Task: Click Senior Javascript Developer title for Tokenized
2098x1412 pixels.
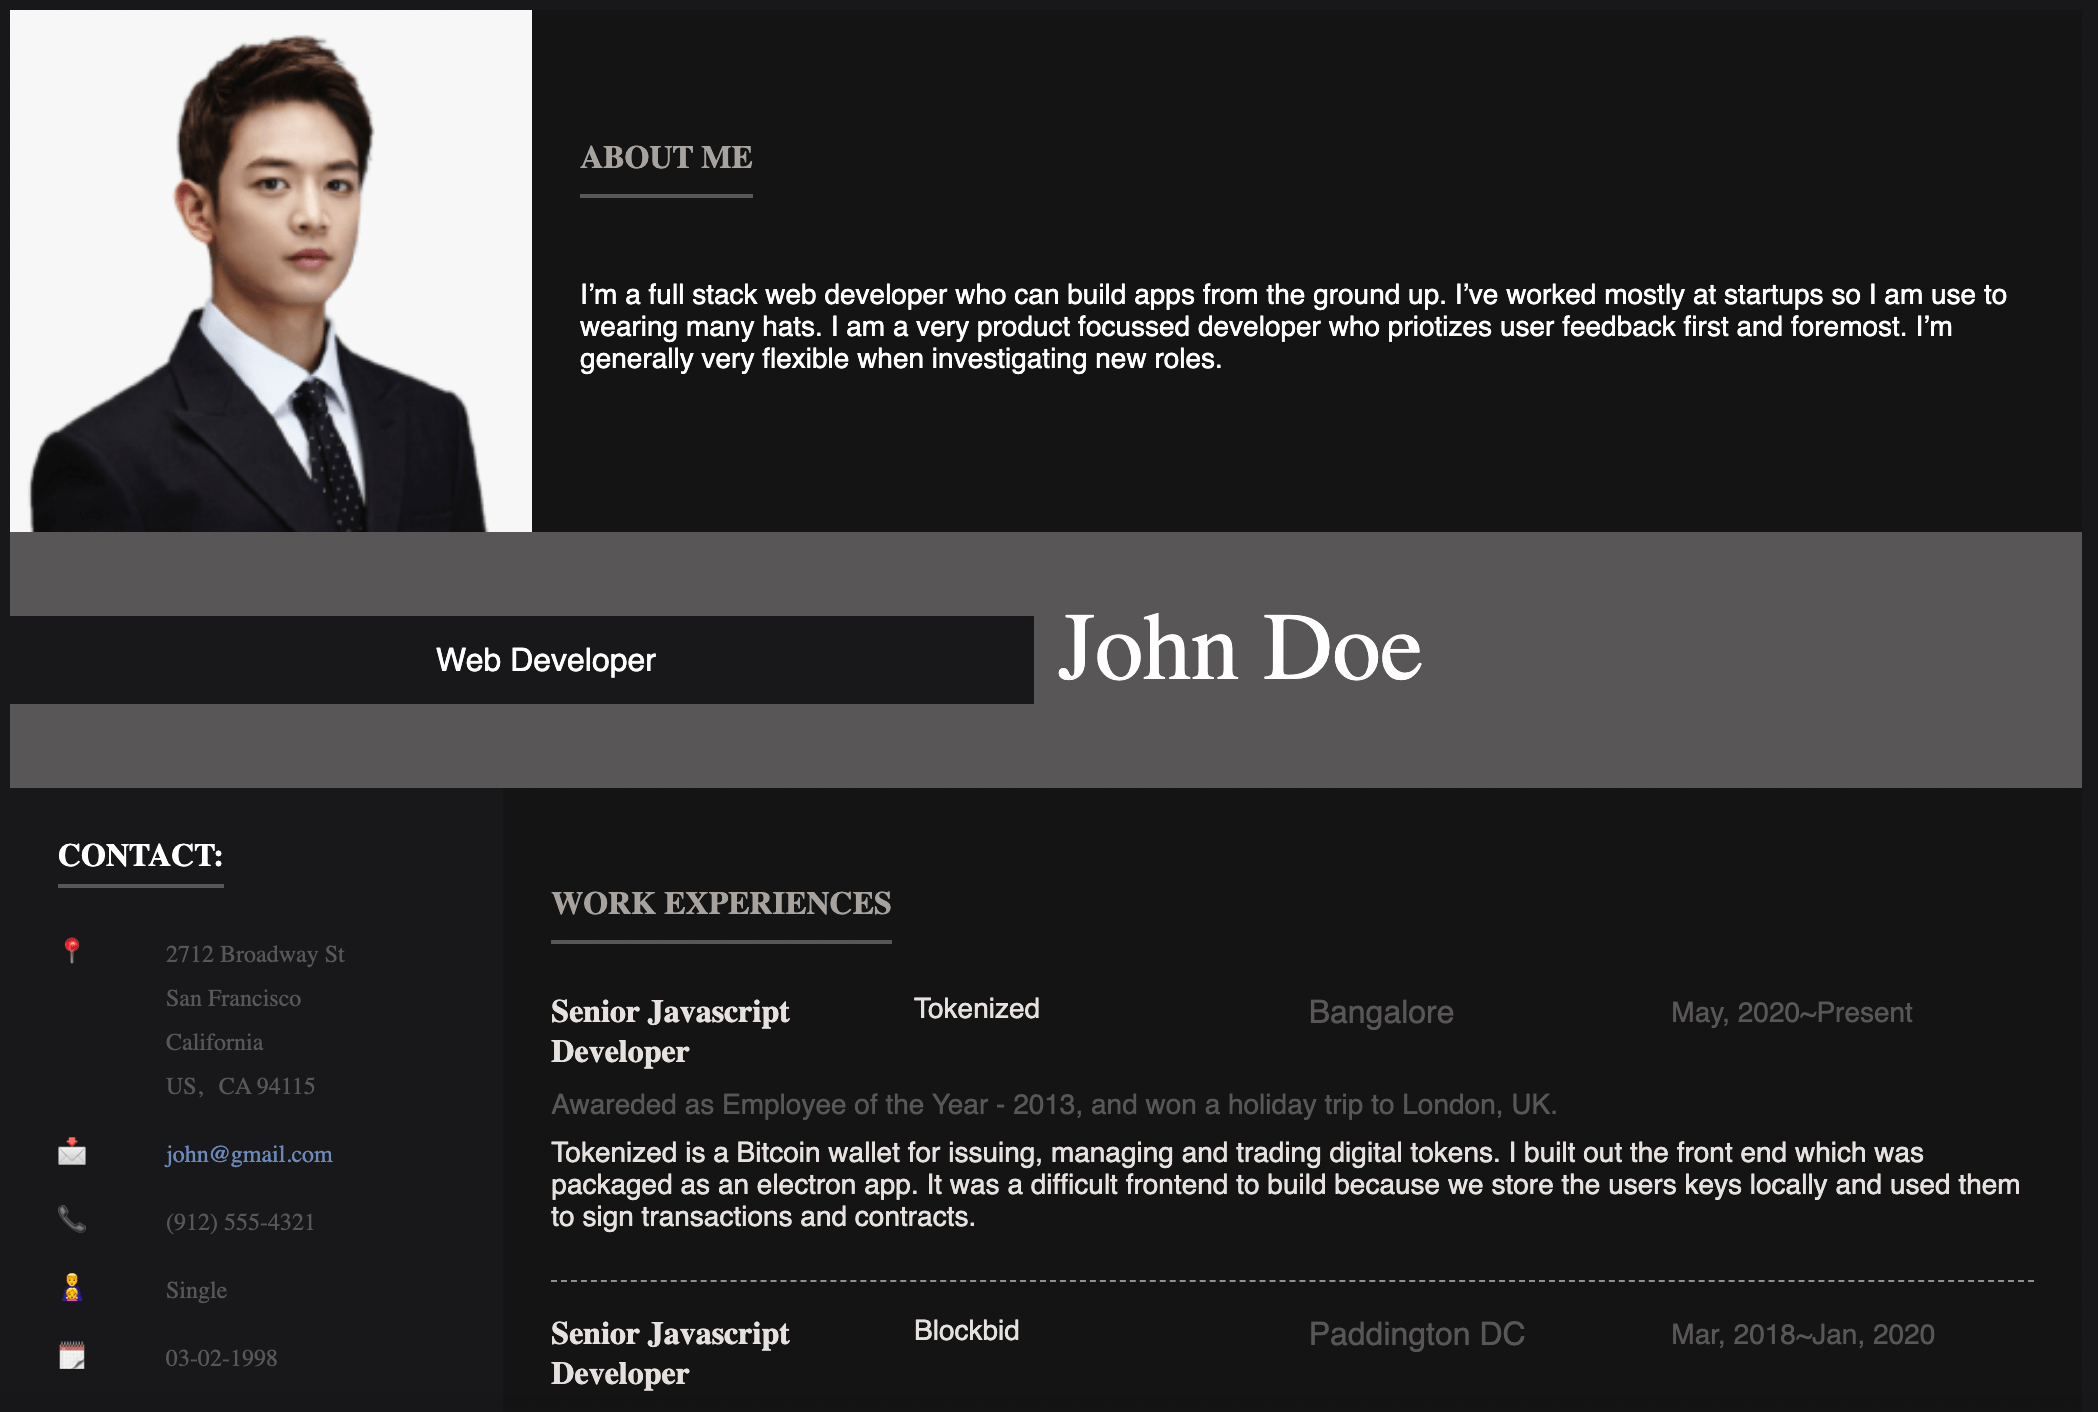Action: point(670,1031)
